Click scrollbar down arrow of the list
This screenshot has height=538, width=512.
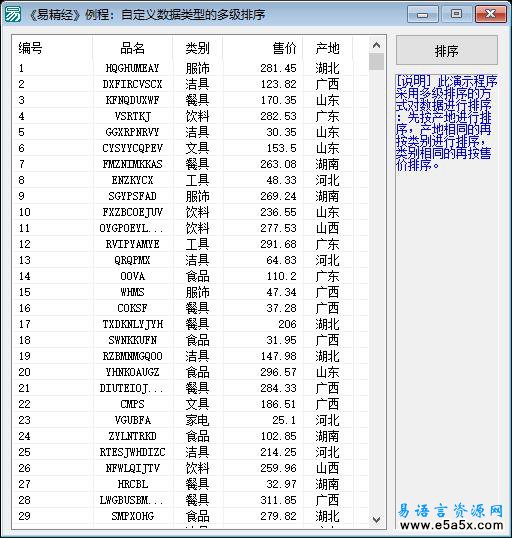point(376,519)
